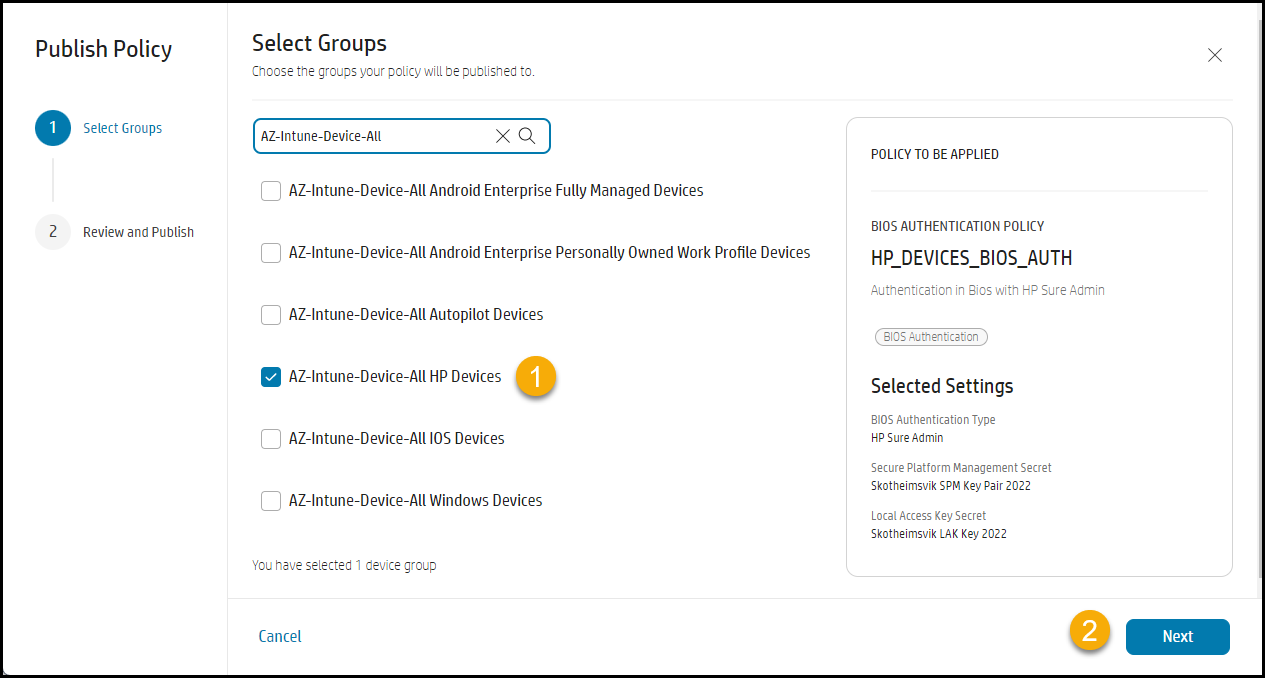Click the 'HP Sure Admin' setting value
The height and width of the screenshot is (678, 1265).
907,438
